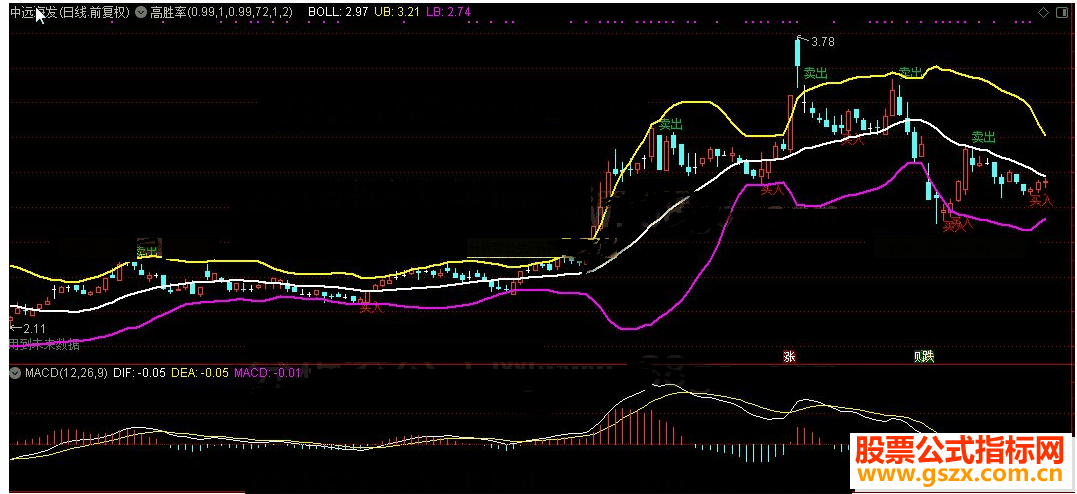The height and width of the screenshot is (494, 1077).
Task: Click the red 涨 marker
Action: (x=789, y=357)
